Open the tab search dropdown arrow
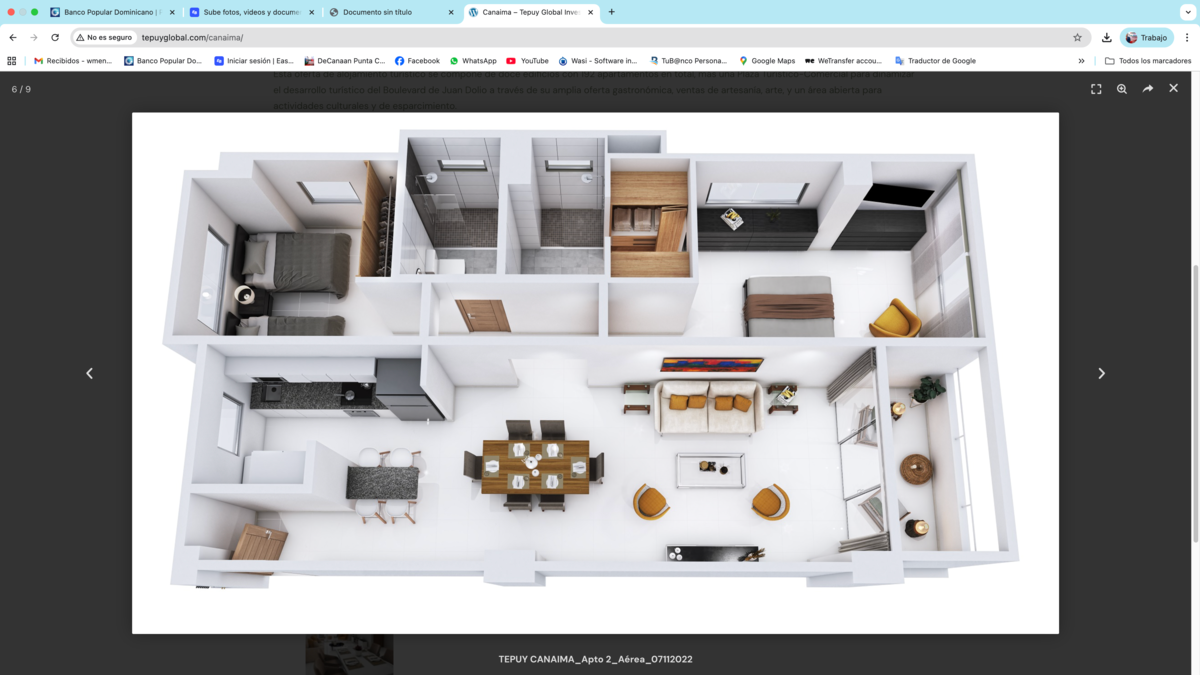1200x675 pixels. [x=1188, y=12]
